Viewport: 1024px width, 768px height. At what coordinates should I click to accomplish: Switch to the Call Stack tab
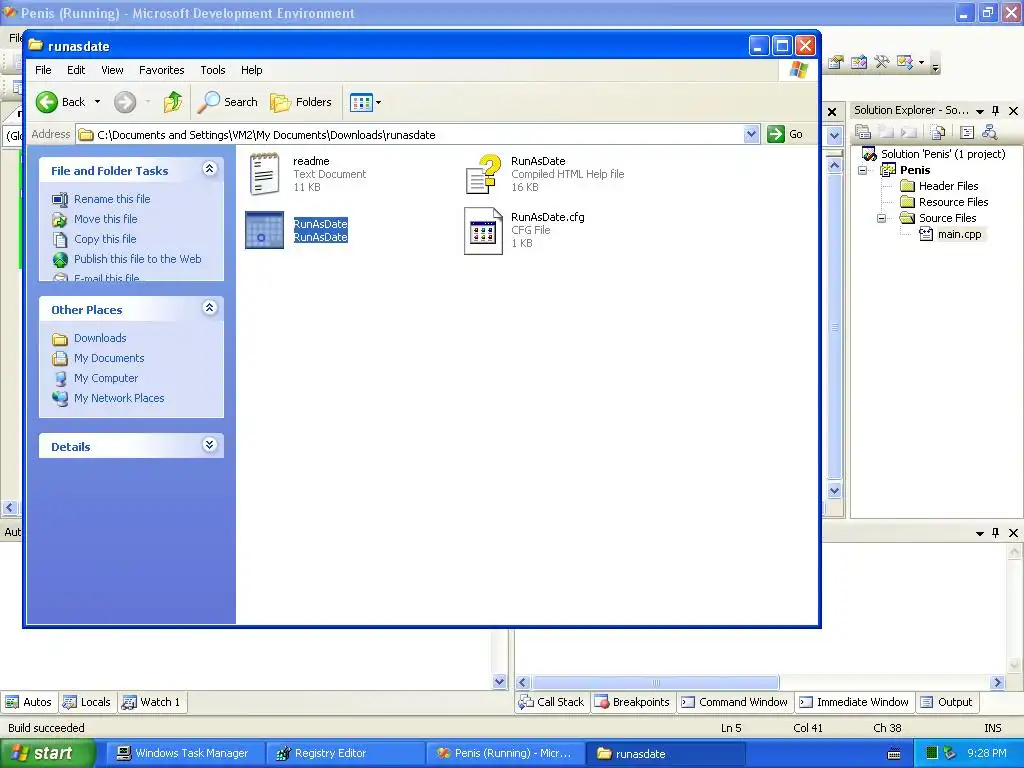(551, 702)
